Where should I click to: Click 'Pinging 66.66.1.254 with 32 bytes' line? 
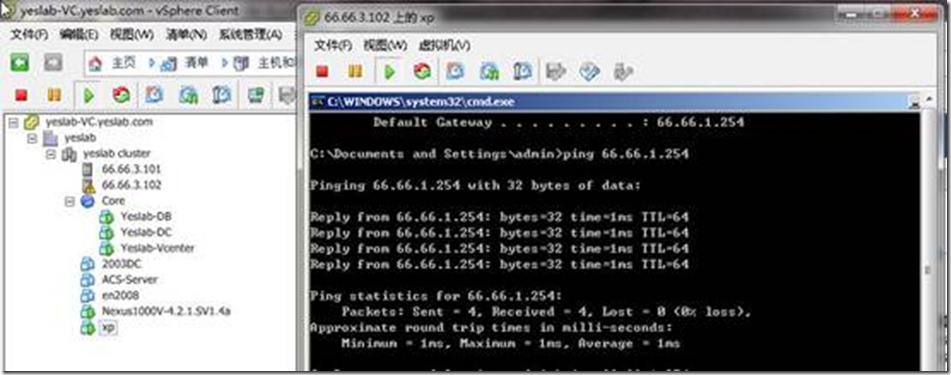(x=475, y=186)
